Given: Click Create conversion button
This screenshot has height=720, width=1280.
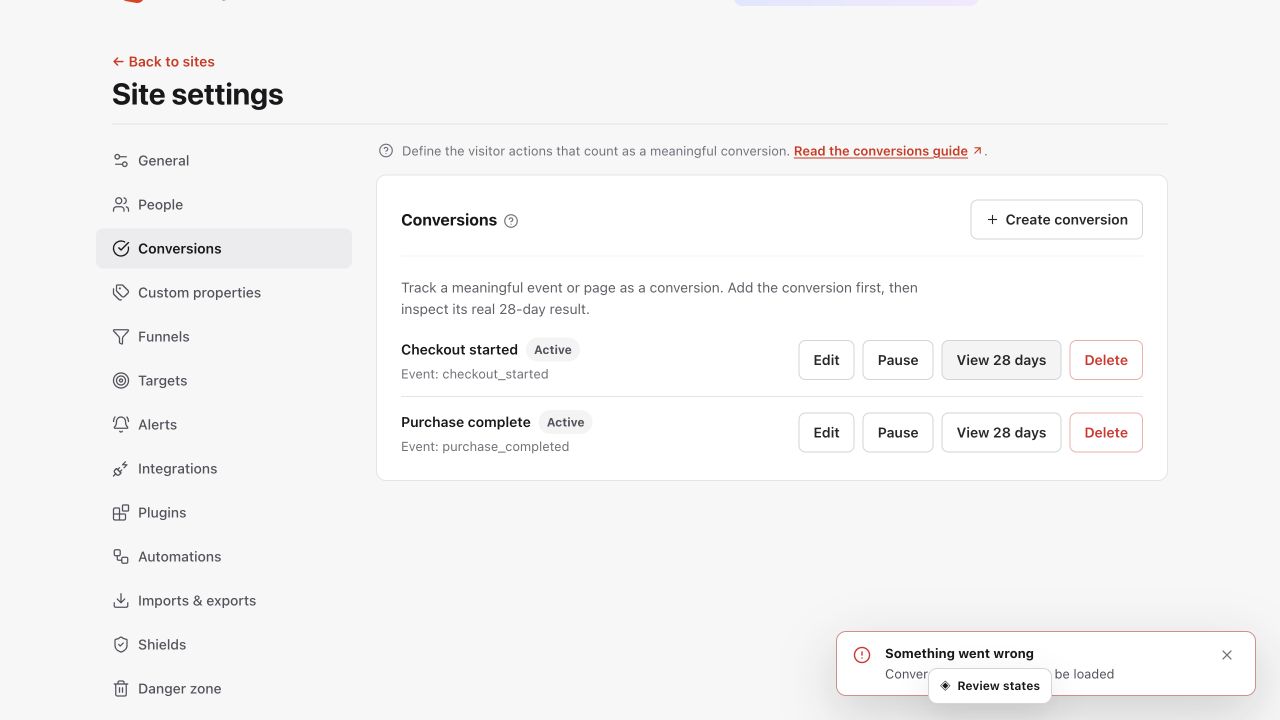Looking at the screenshot, I should tap(1056, 220).
